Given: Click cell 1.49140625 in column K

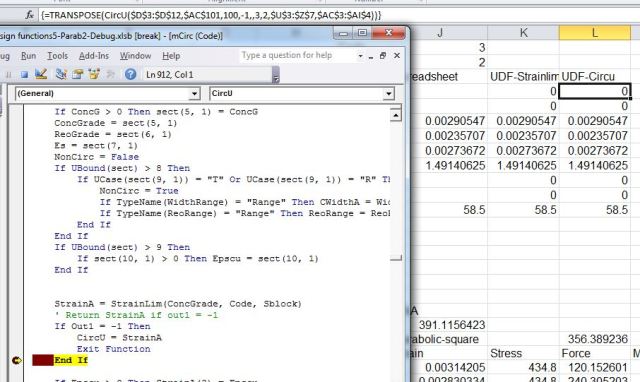Looking at the screenshot, I should 524,166.
